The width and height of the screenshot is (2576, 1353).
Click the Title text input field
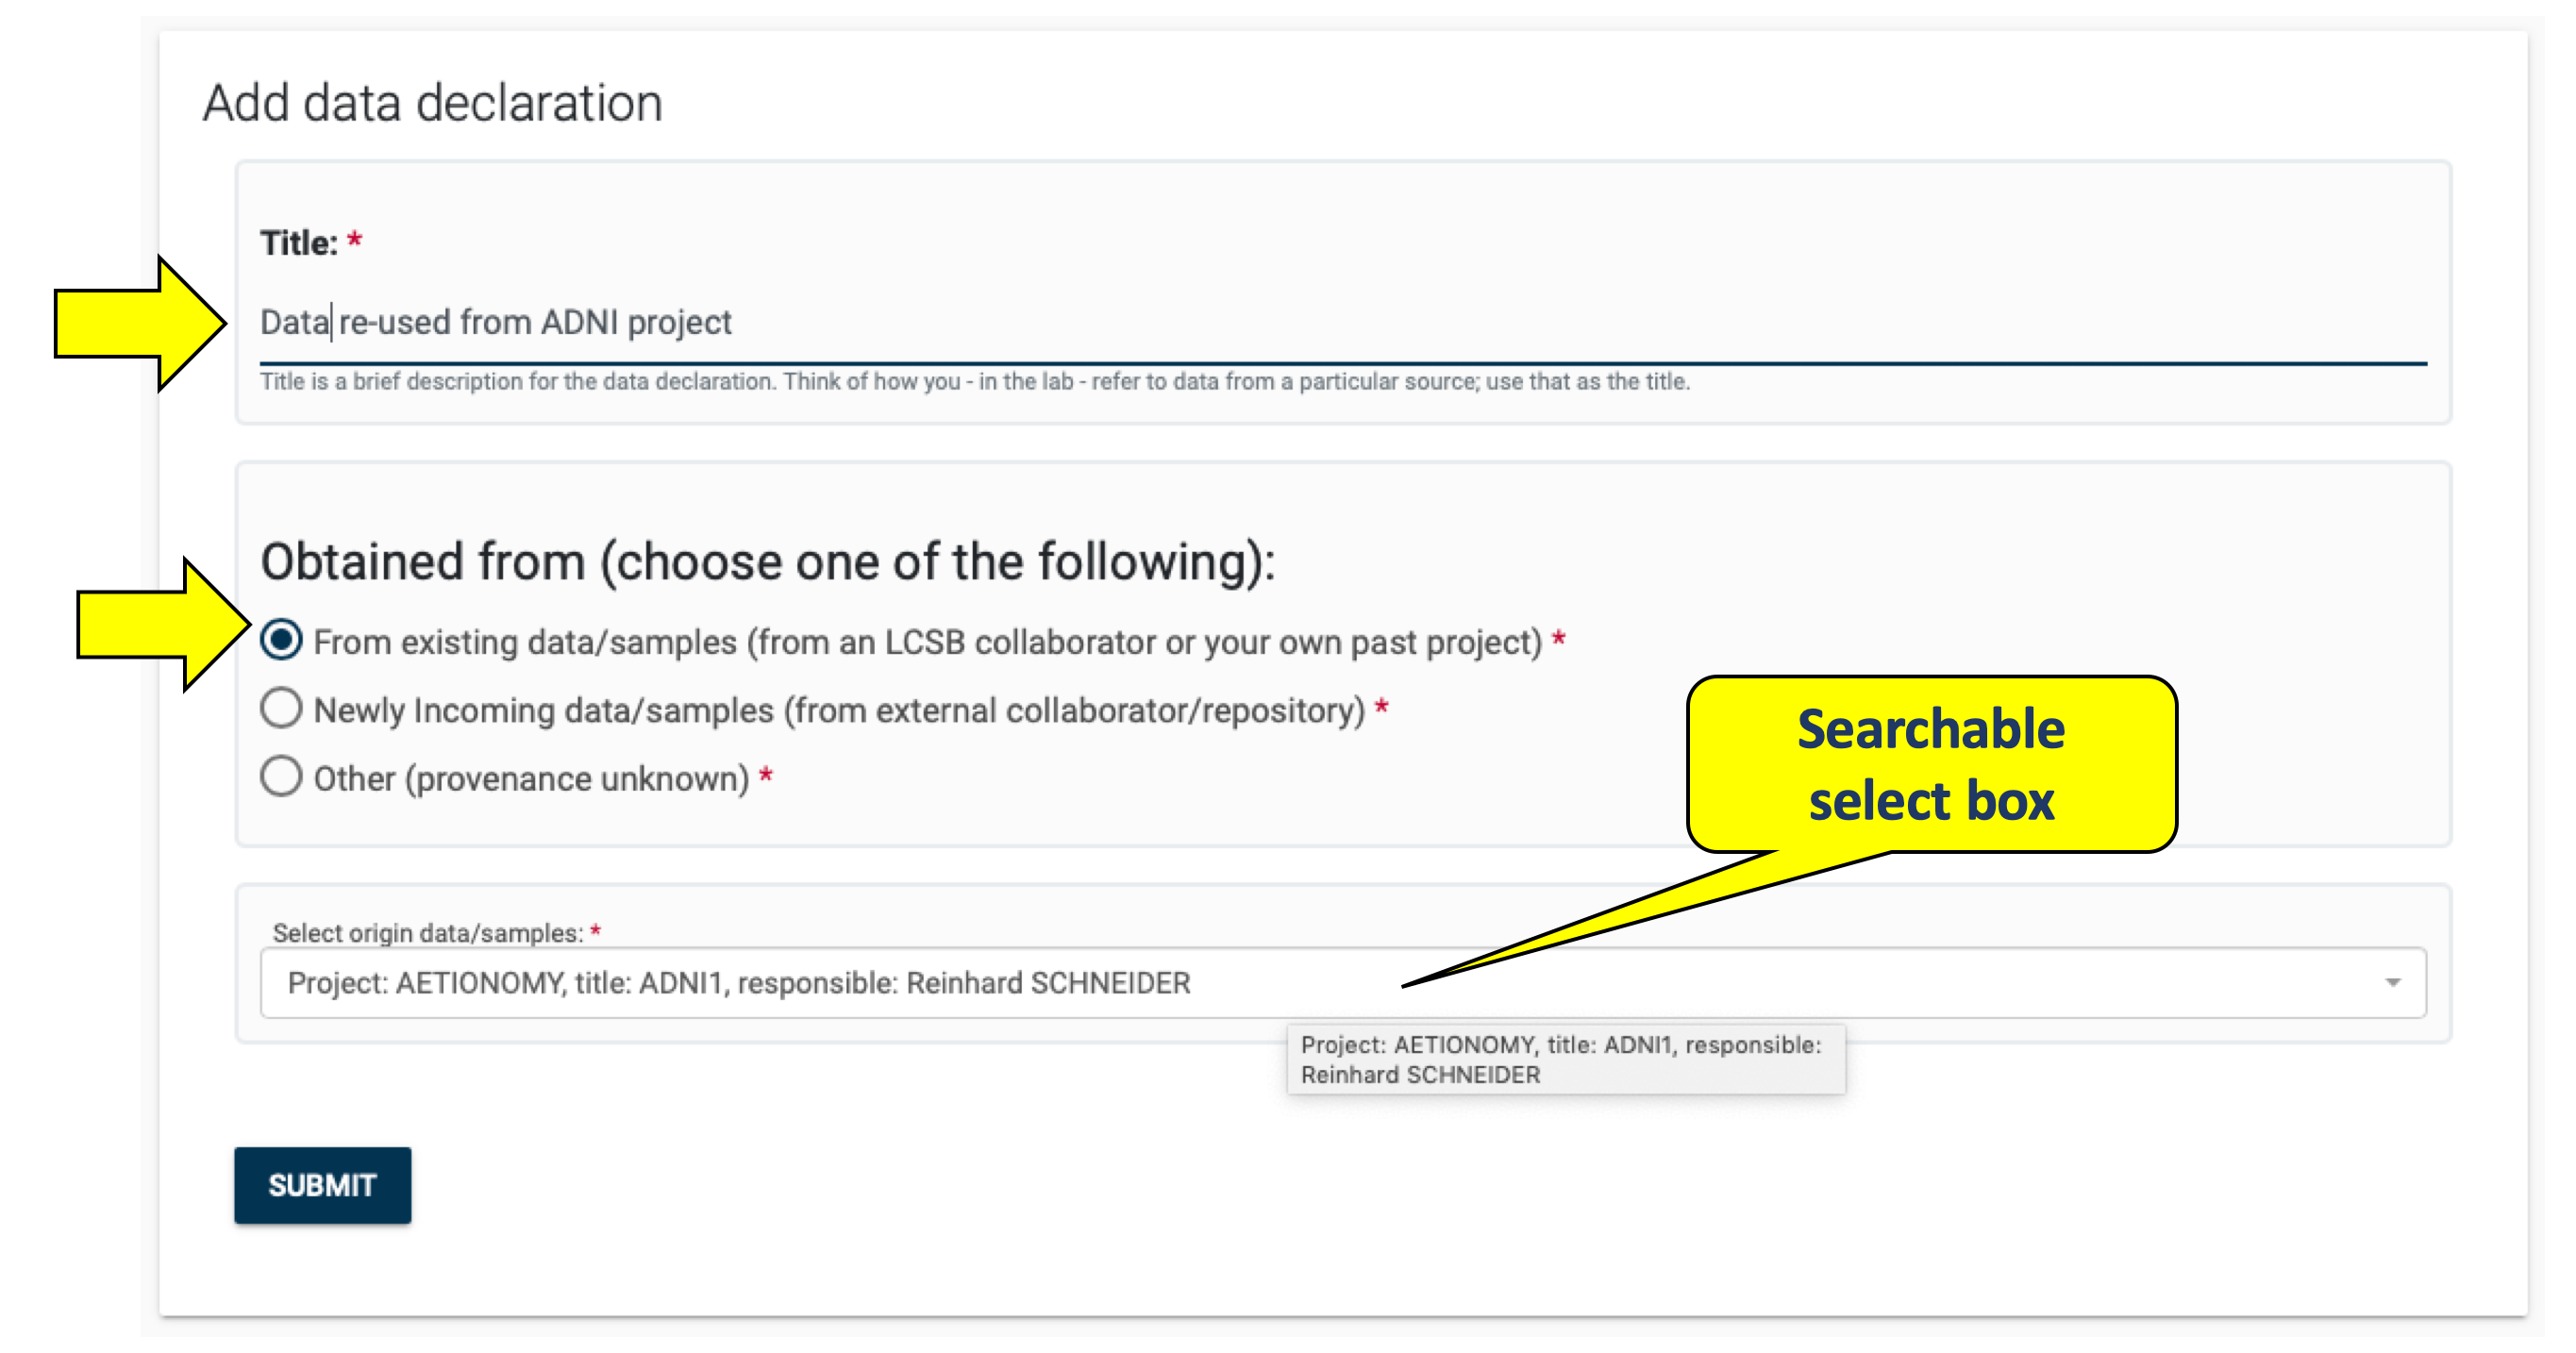click(x=1340, y=323)
